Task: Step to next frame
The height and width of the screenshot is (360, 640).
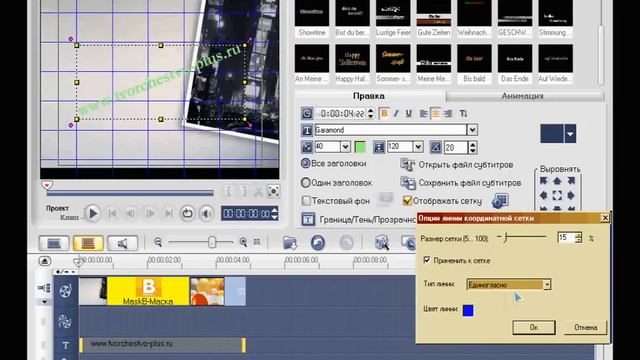Action: click(150, 213)
